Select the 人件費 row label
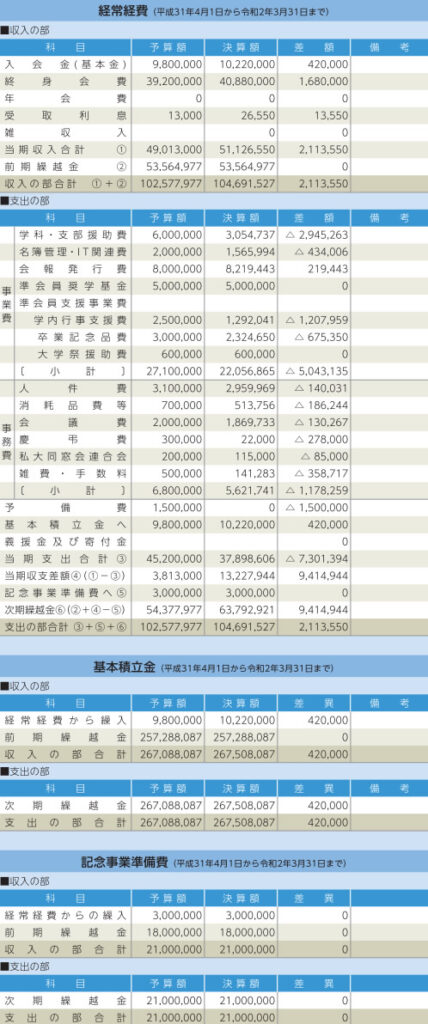The height and width of the screenshot is (1024, 428). click(x=73, y=389)
